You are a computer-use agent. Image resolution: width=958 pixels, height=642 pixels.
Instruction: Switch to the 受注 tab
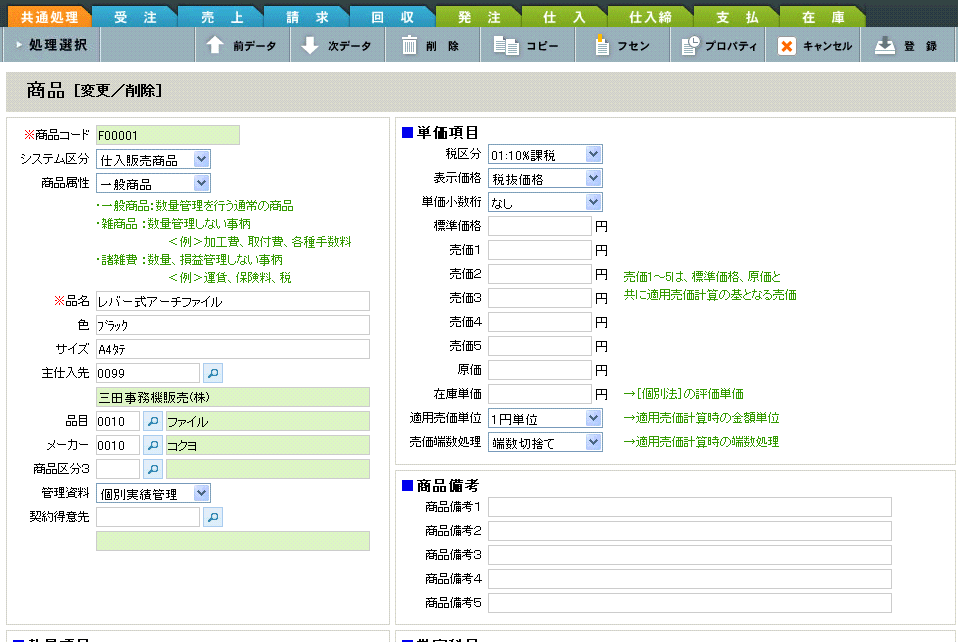pos(135,17)
